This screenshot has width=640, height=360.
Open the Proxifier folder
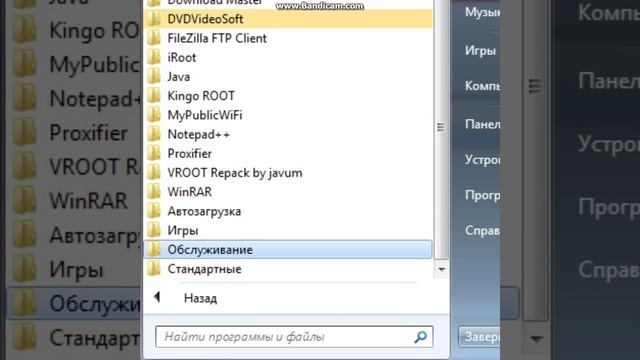pos(288,153)
